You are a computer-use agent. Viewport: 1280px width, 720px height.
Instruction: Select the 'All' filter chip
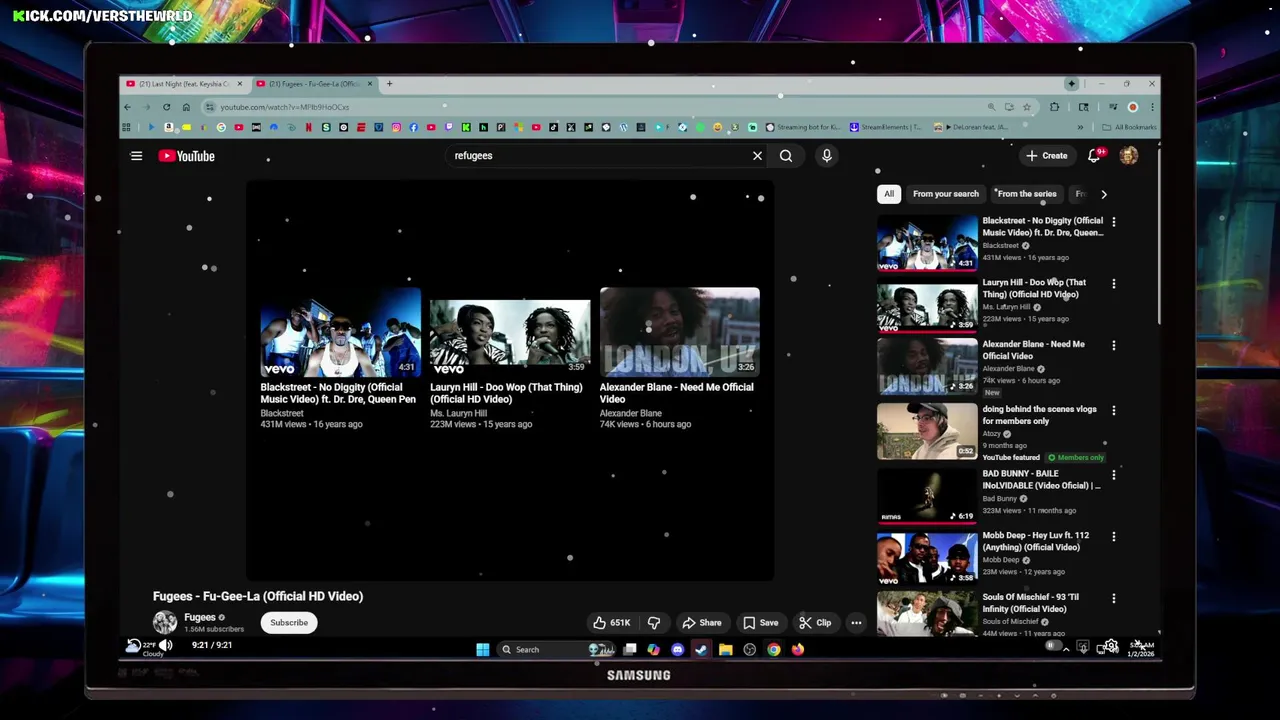(x=889, y=194)
